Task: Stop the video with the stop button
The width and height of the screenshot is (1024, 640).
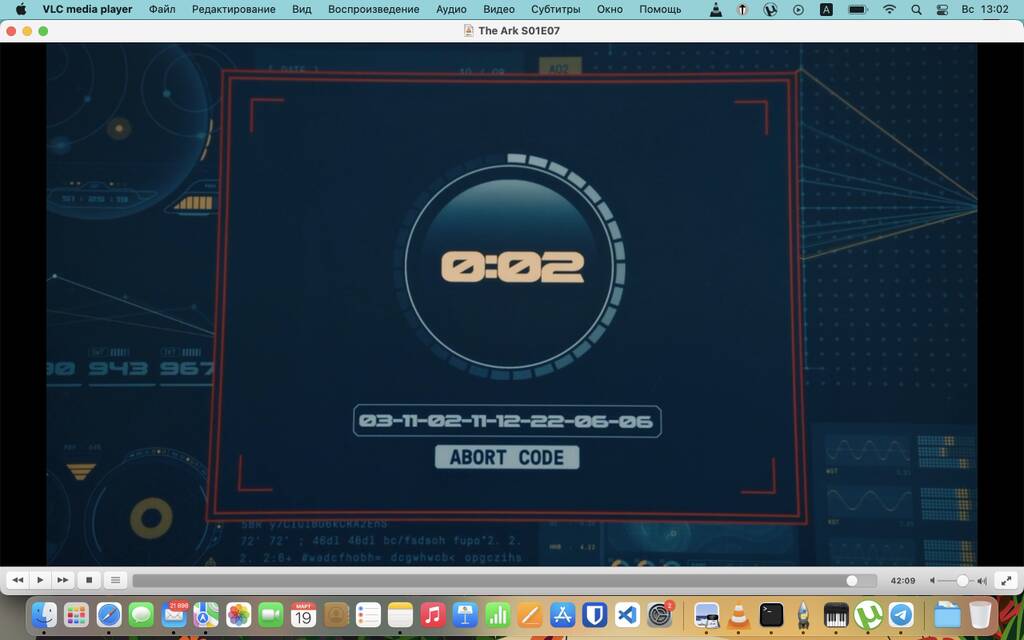Action: coord(89,580)
